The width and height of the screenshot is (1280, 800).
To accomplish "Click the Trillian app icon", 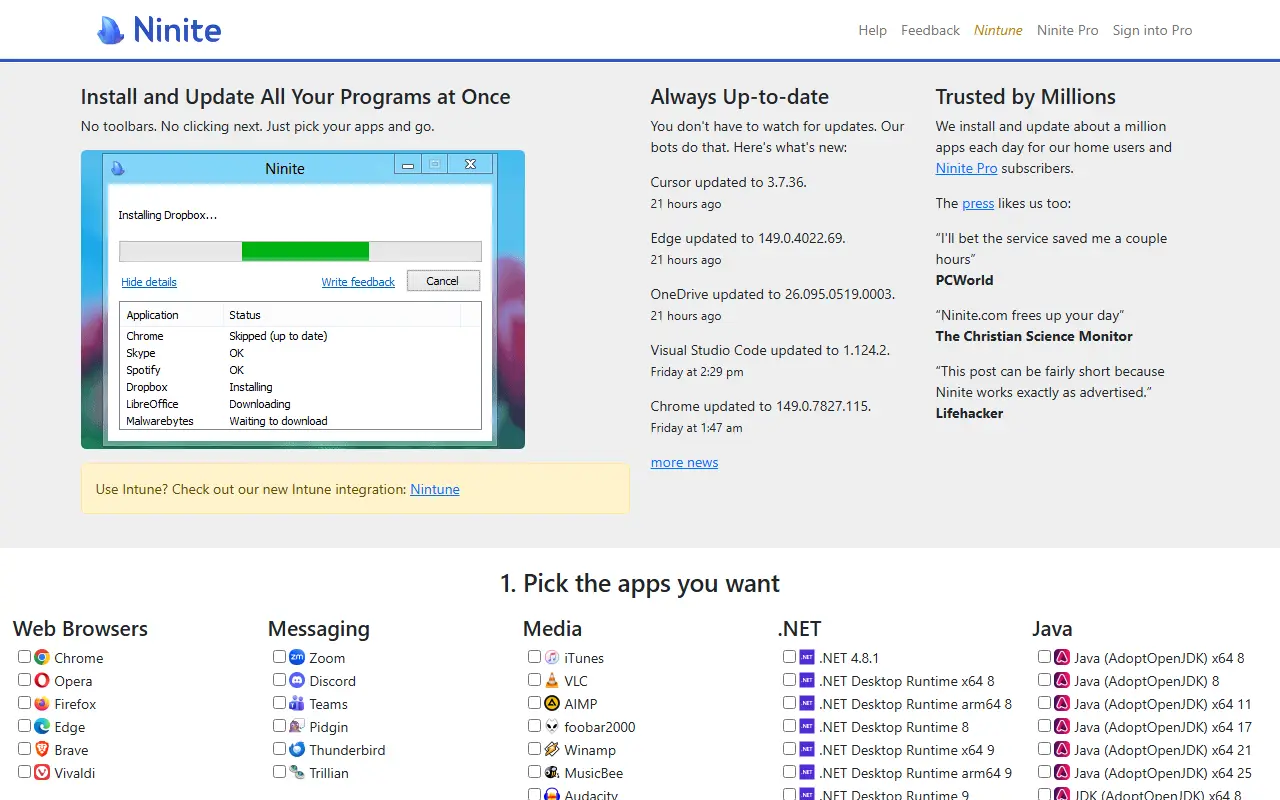I will (x=297, y=772).
